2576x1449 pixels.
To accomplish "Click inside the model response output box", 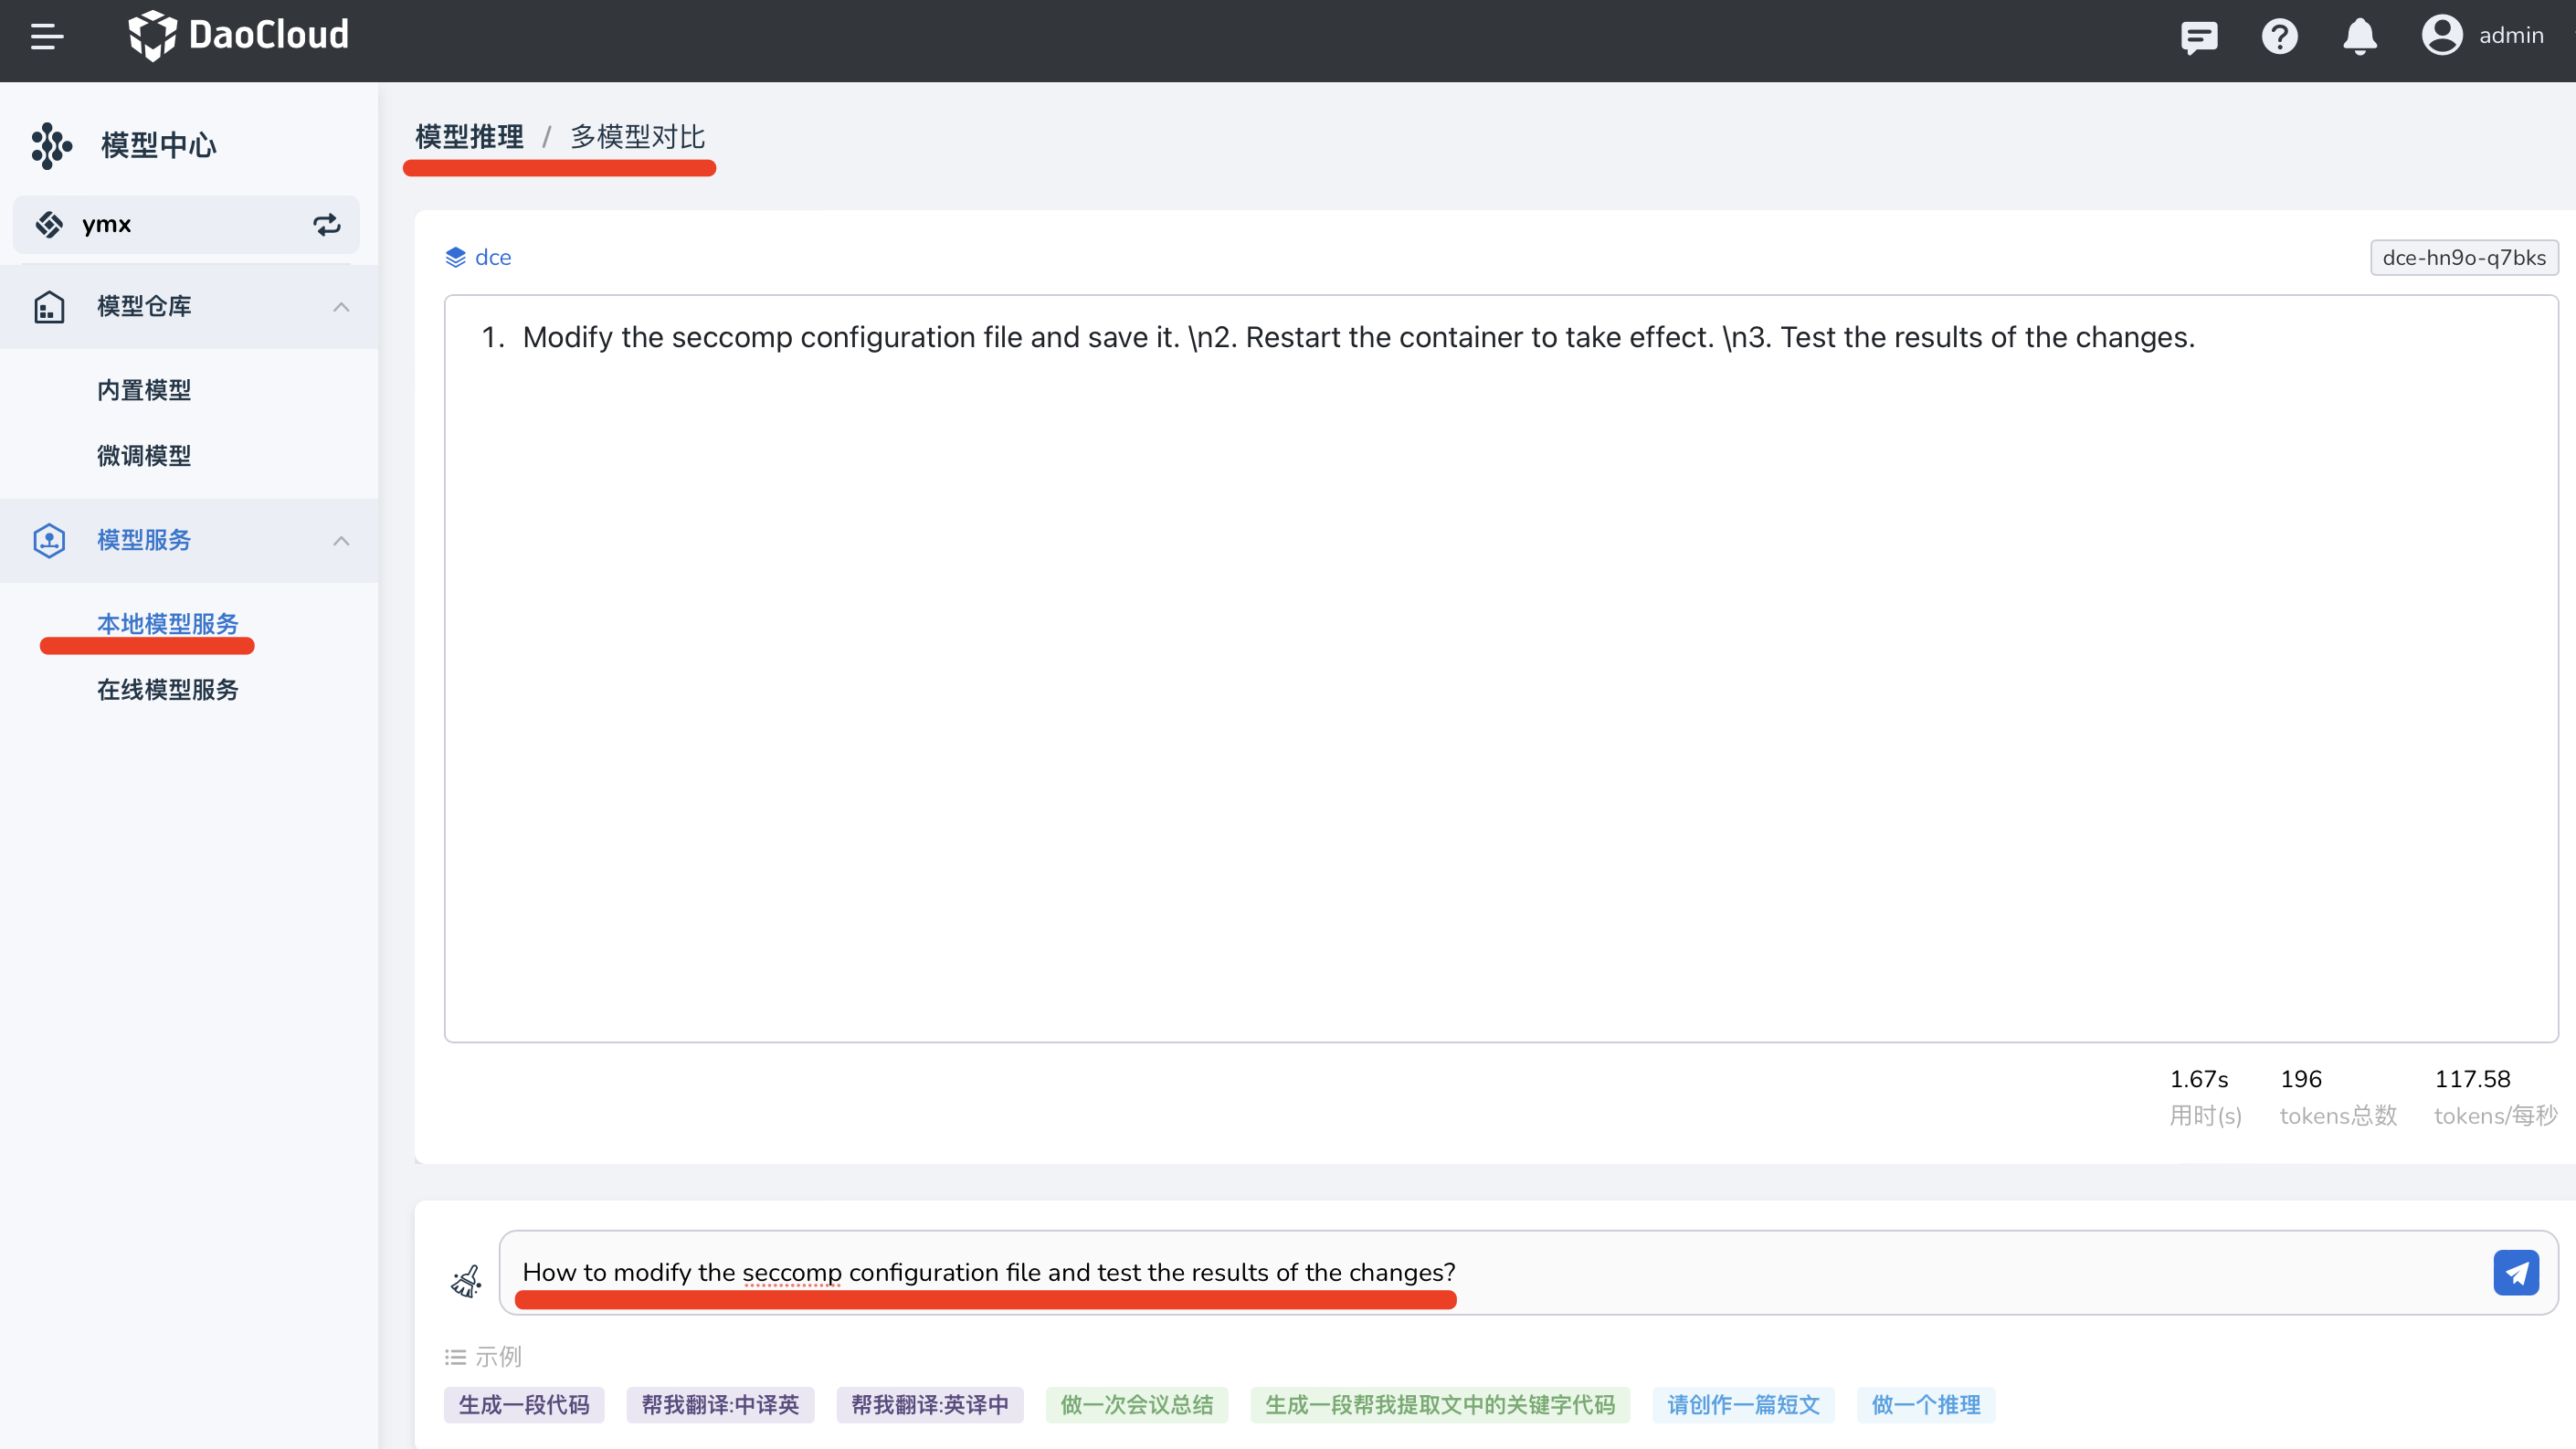I will point(1501,669).
